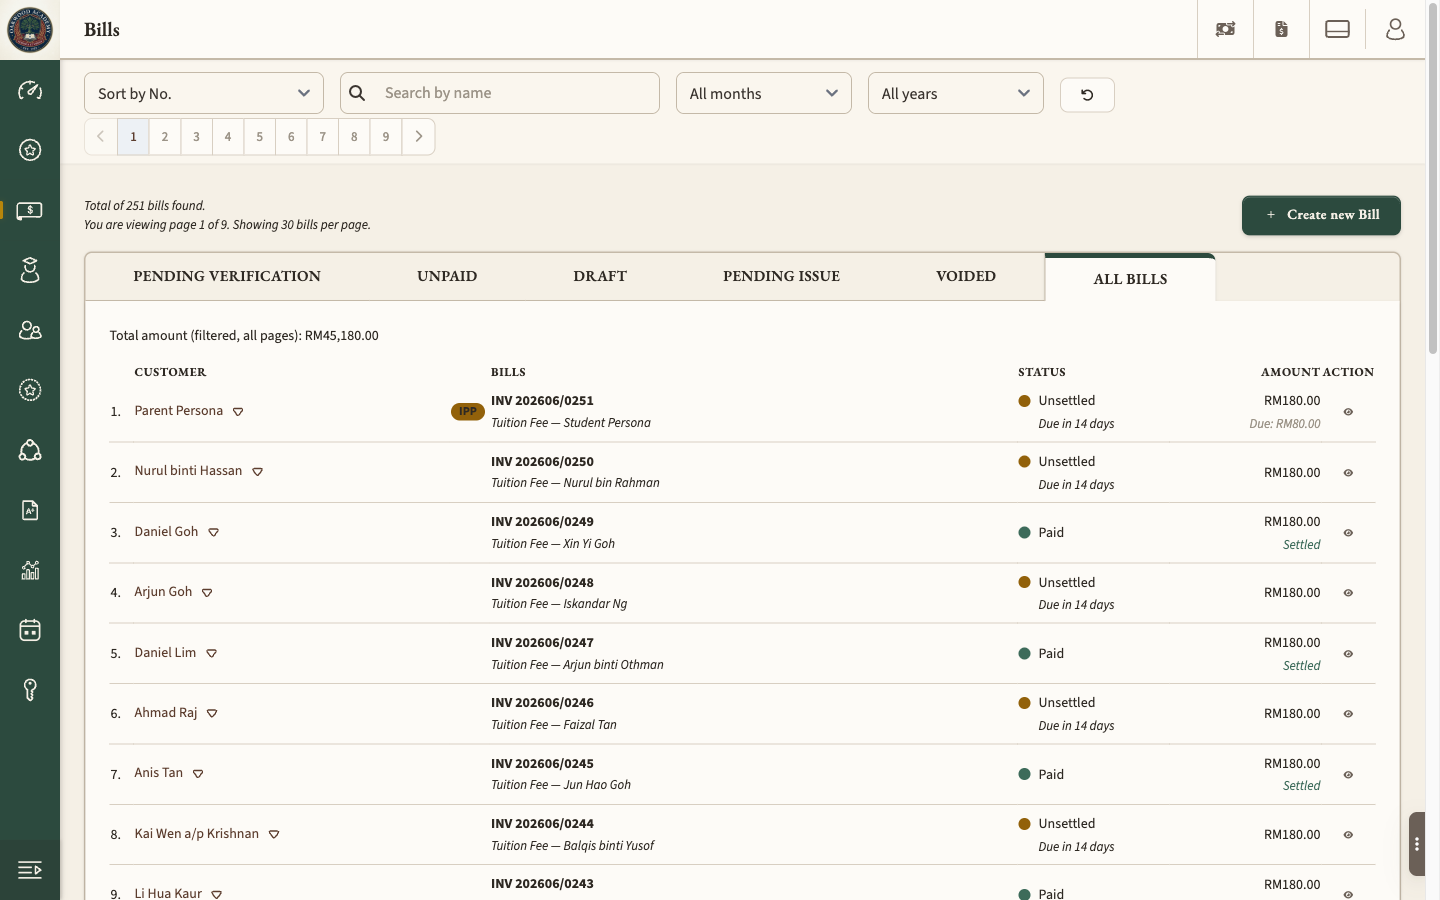Screen dimensions: 1440x900
Task: Open the cash payment icon in header
Action: coord(1225,29)
